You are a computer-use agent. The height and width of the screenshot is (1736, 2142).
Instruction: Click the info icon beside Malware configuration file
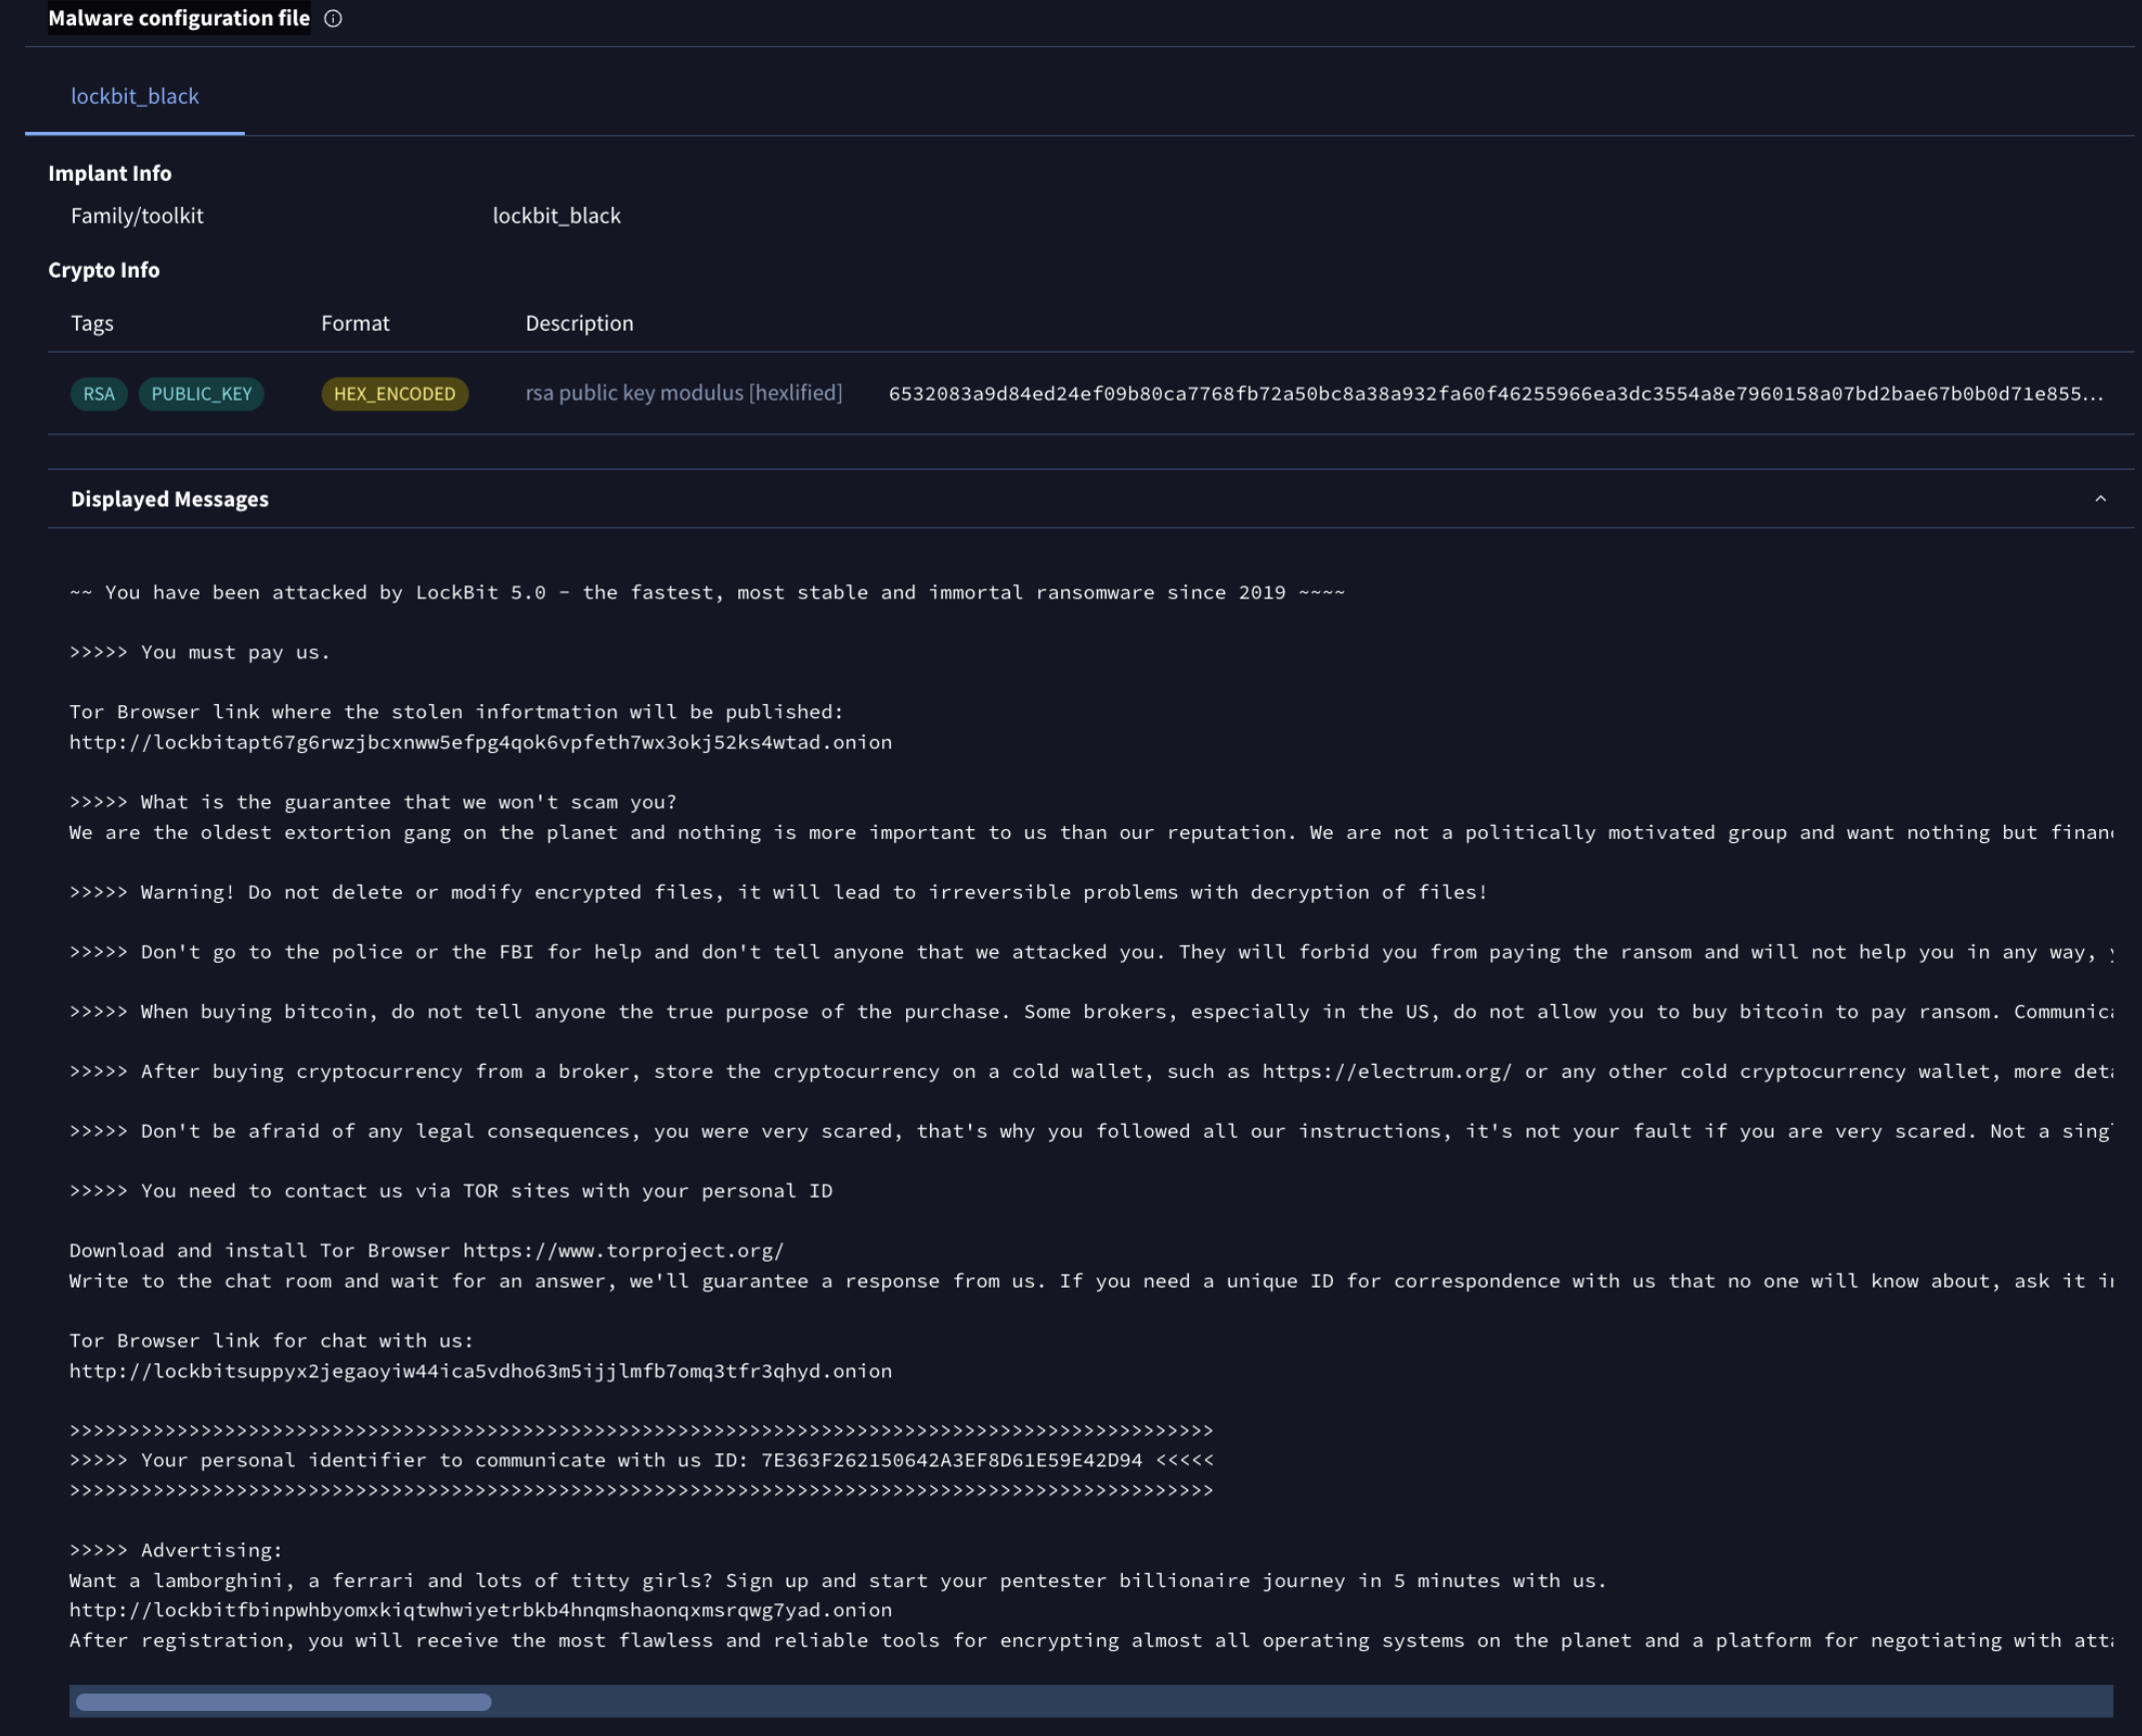click(333, 18)
